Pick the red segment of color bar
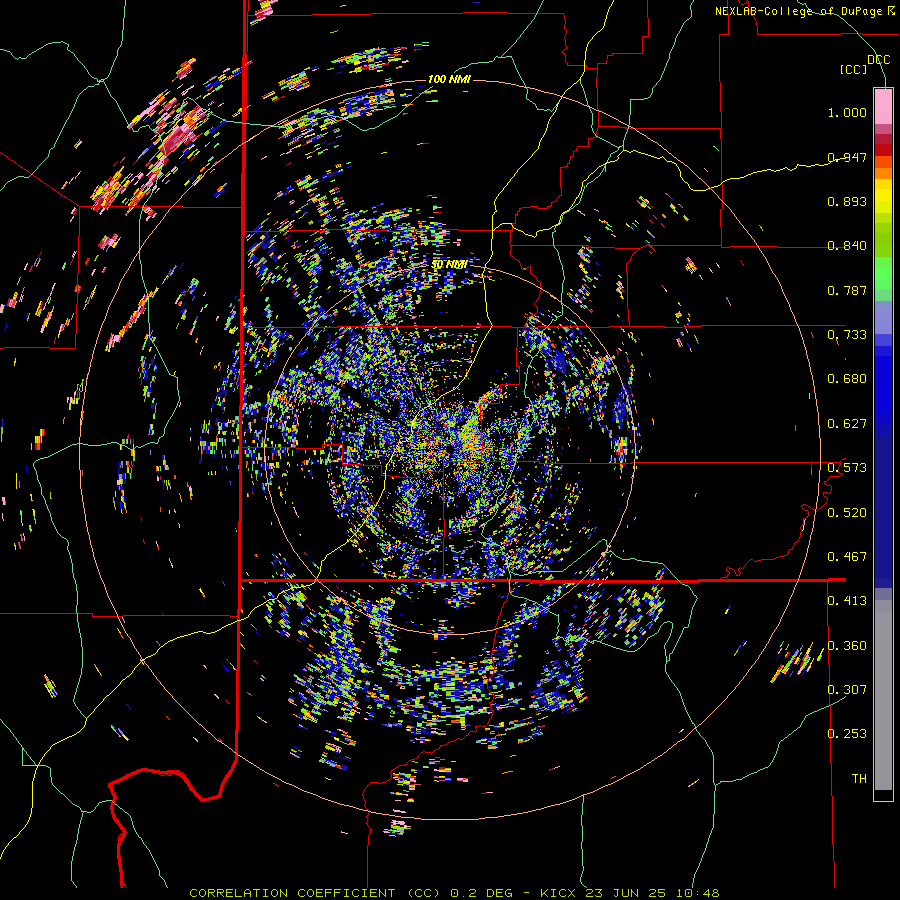This screenshot has width=900, height=900. click(x=883, y=150)
